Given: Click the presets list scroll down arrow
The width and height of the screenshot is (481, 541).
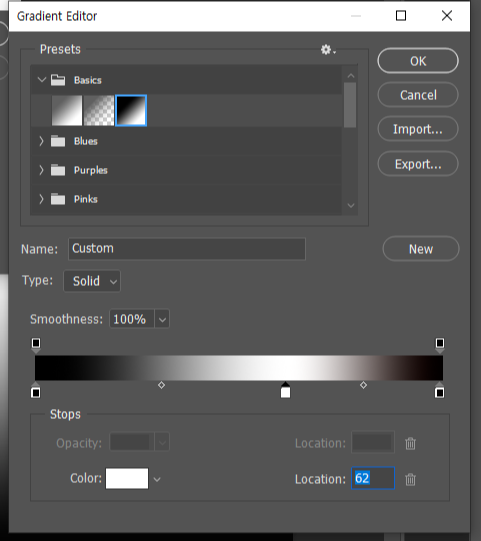Looking at the screenshot, I should [351, 206].
